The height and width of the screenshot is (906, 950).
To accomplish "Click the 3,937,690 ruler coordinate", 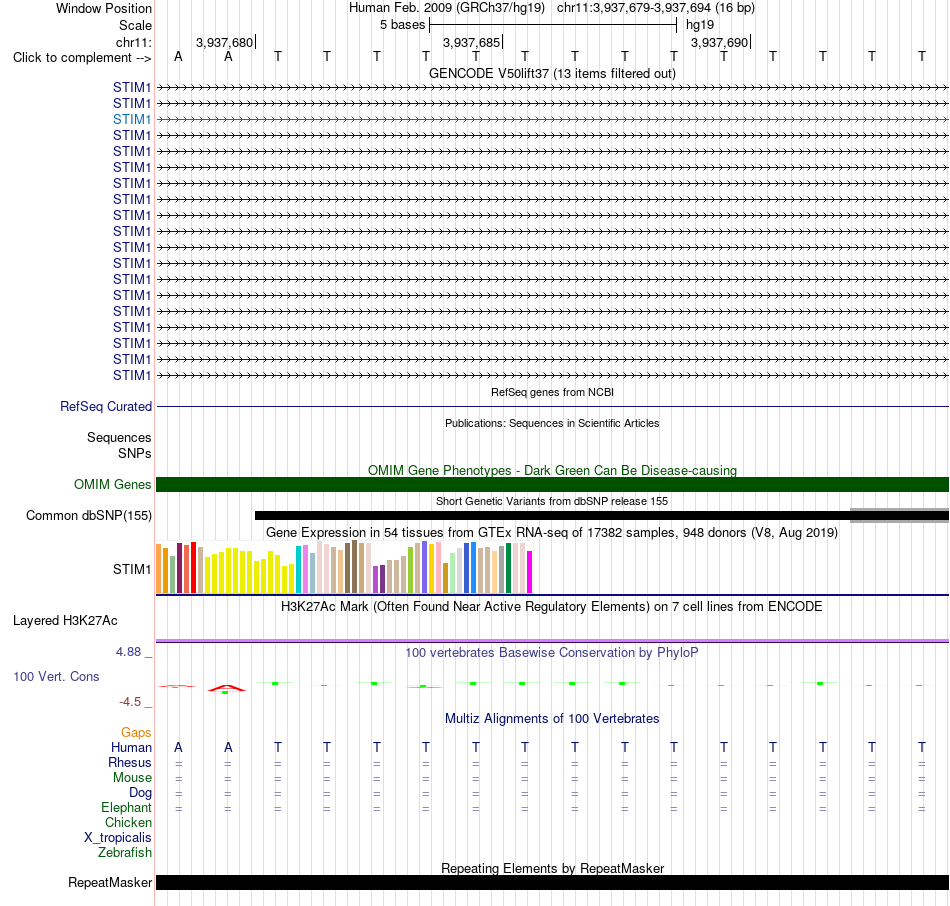I will [x=719, y=42].
